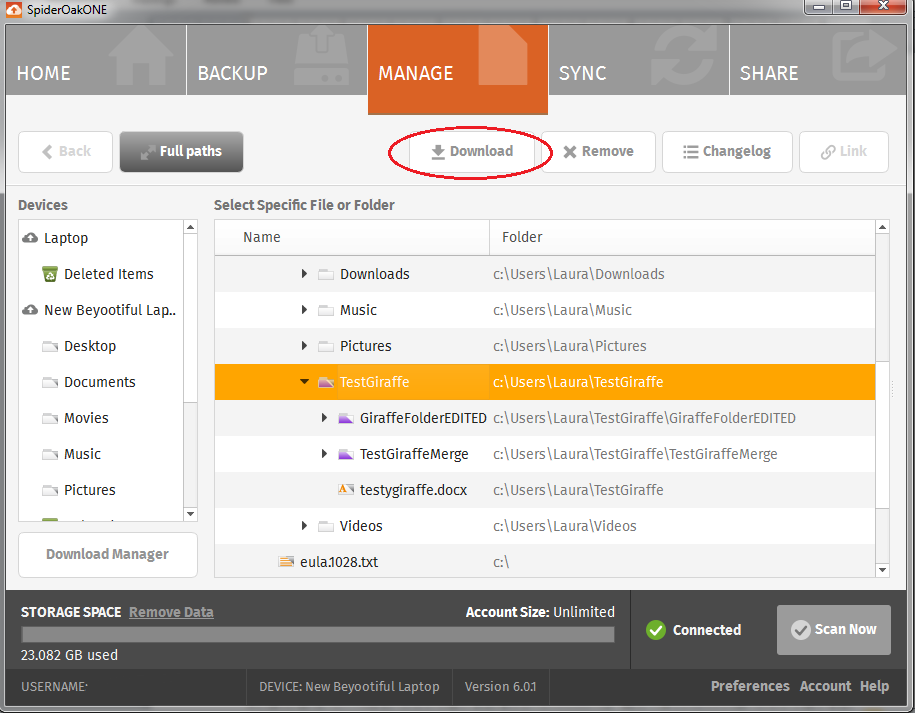Open Preferences

click(750, 686)
